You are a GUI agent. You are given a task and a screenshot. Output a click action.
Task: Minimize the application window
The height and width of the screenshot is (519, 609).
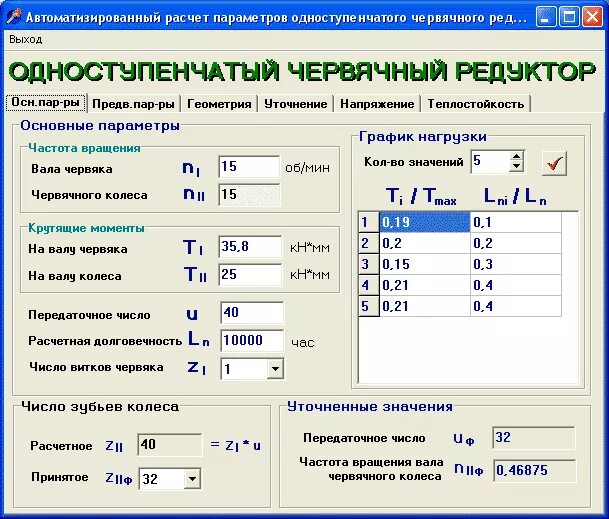[x=546, y=17]
